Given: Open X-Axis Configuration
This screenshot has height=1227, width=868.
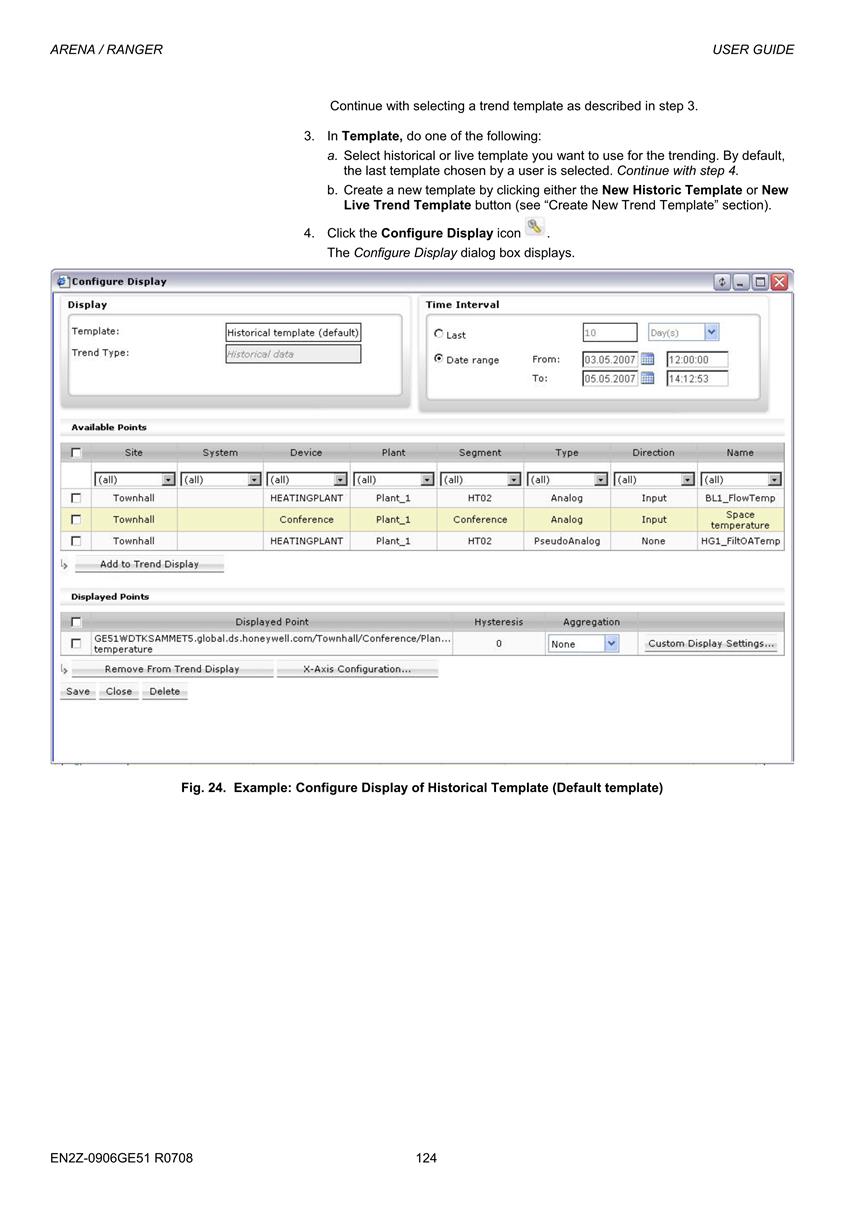Looking at the screenshot, I should pyautogui.click(x=357, y=669).
